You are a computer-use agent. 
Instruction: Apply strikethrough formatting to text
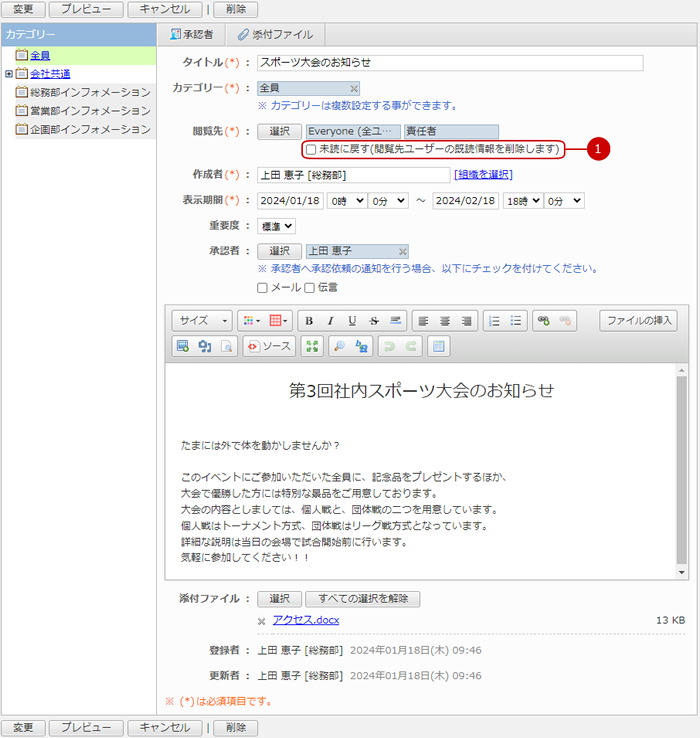tap(373, 321)
